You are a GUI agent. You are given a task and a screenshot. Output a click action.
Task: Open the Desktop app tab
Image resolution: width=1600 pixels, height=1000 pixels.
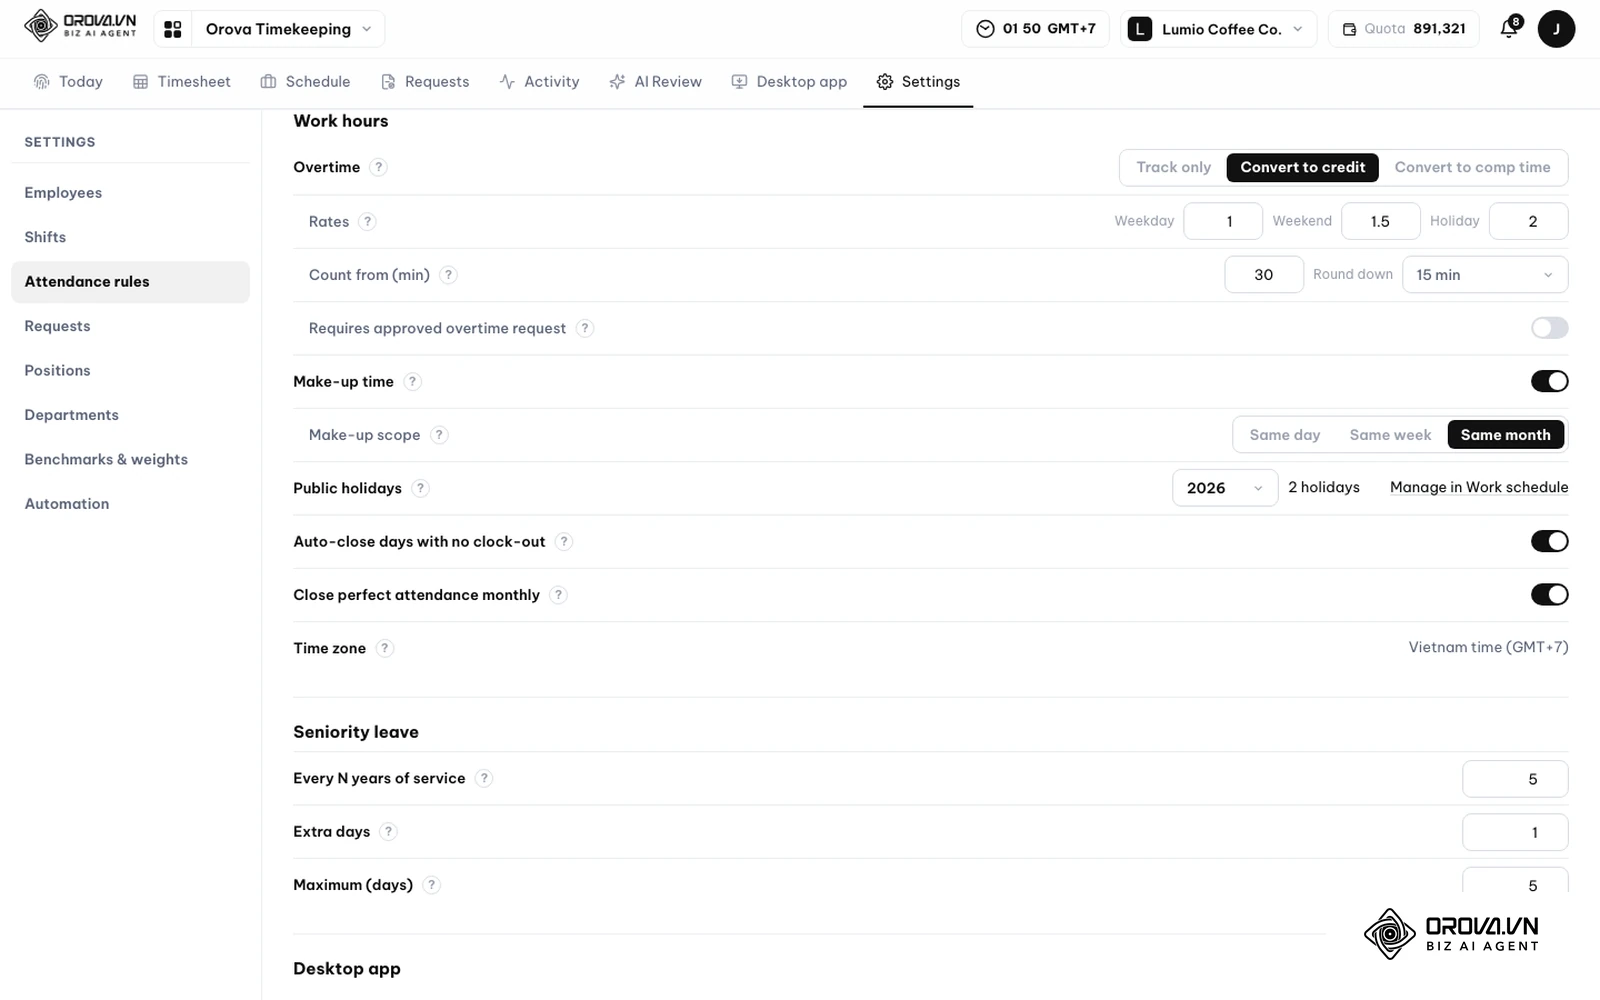(x=789, y=82)
